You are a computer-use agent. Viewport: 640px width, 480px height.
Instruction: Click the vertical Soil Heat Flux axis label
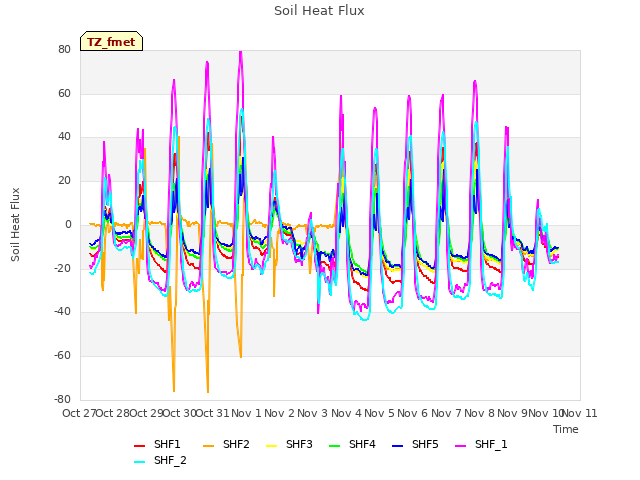point(15,224)
